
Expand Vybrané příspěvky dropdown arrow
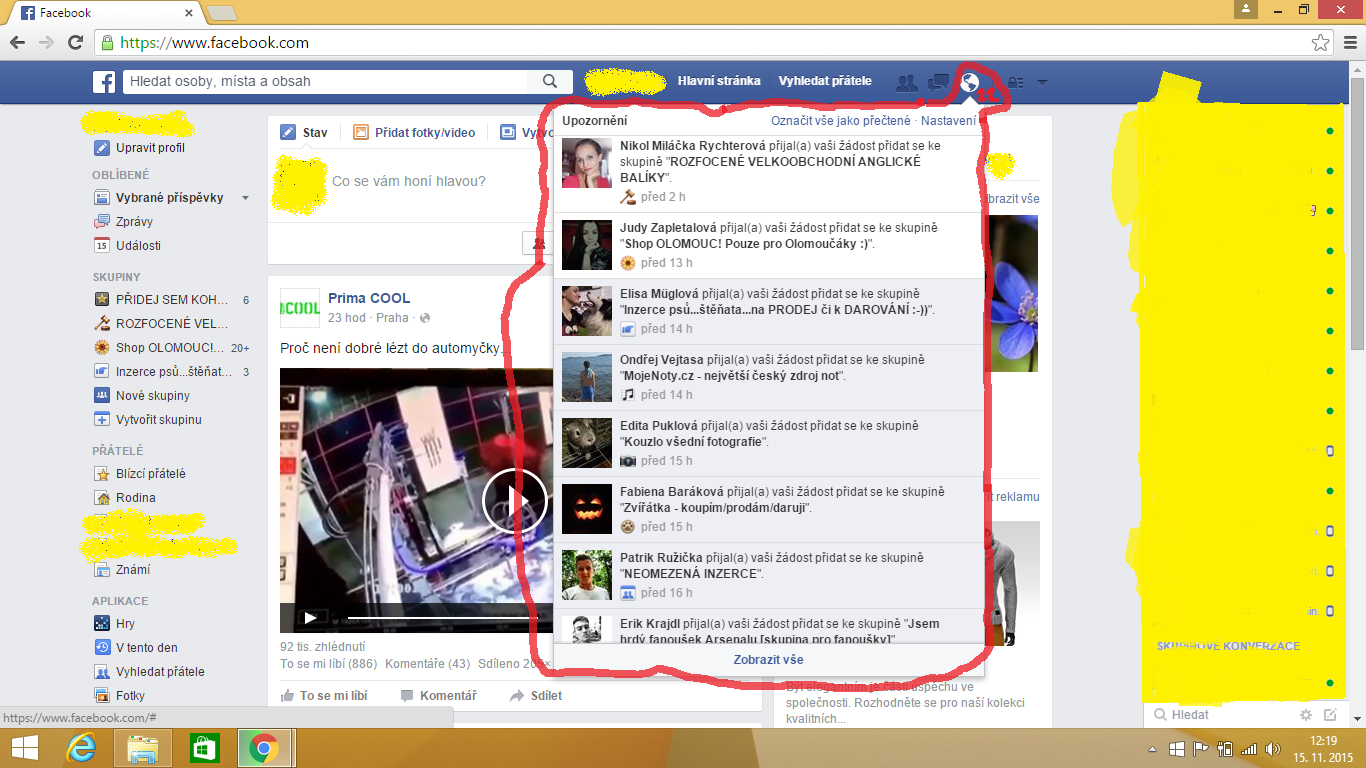[x=245, y=198]
